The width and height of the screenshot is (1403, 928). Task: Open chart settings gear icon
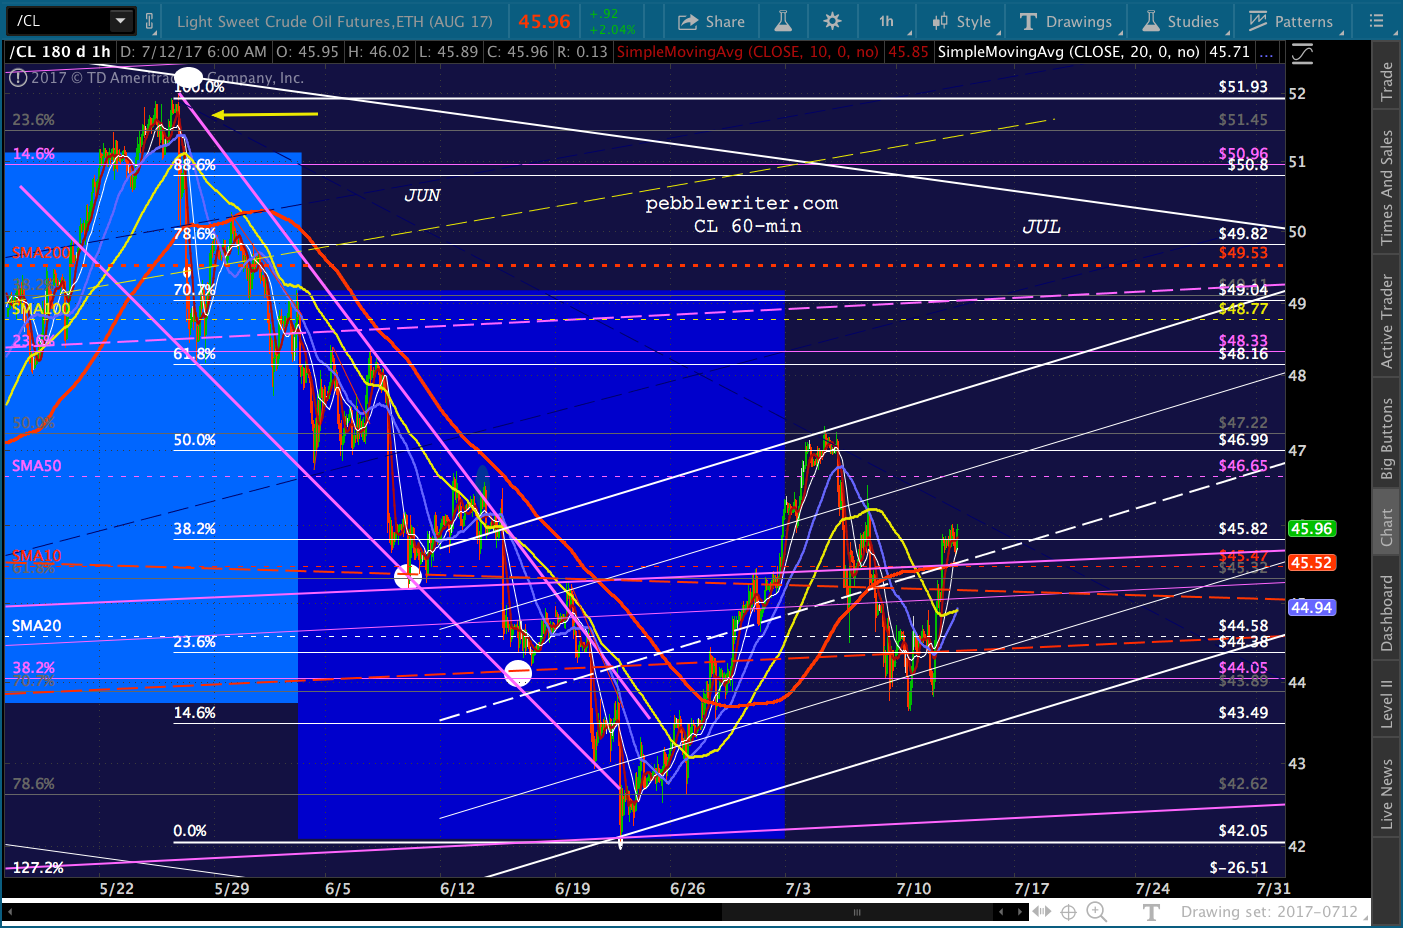click(832, 21)
